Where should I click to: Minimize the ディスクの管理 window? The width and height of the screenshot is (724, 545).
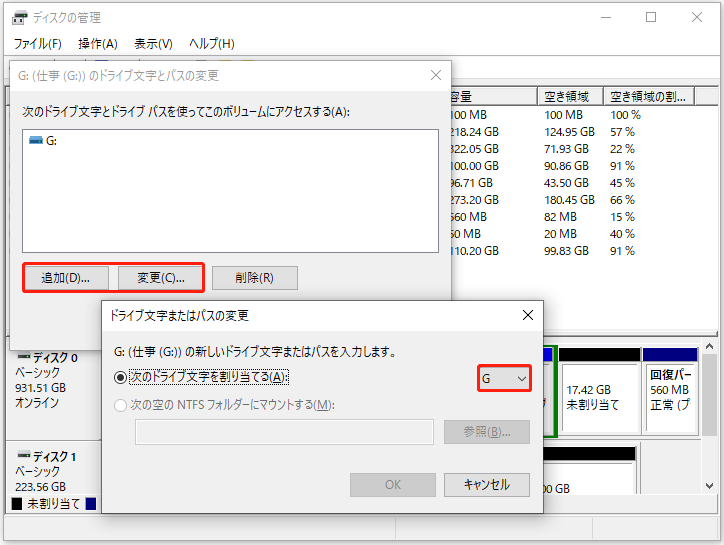point(606,18)
